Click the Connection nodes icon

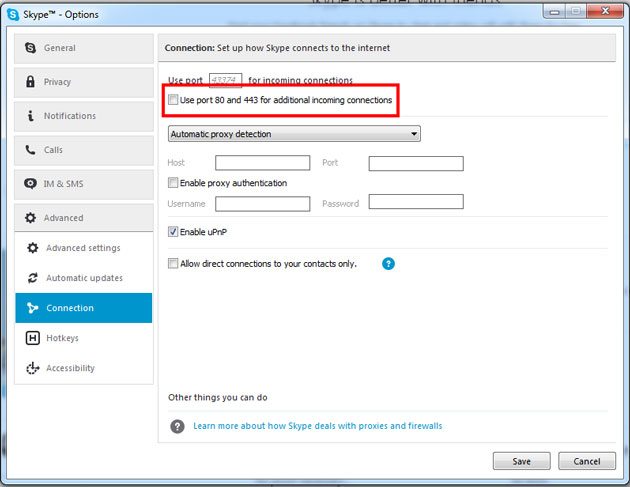[x=32, y=308]
